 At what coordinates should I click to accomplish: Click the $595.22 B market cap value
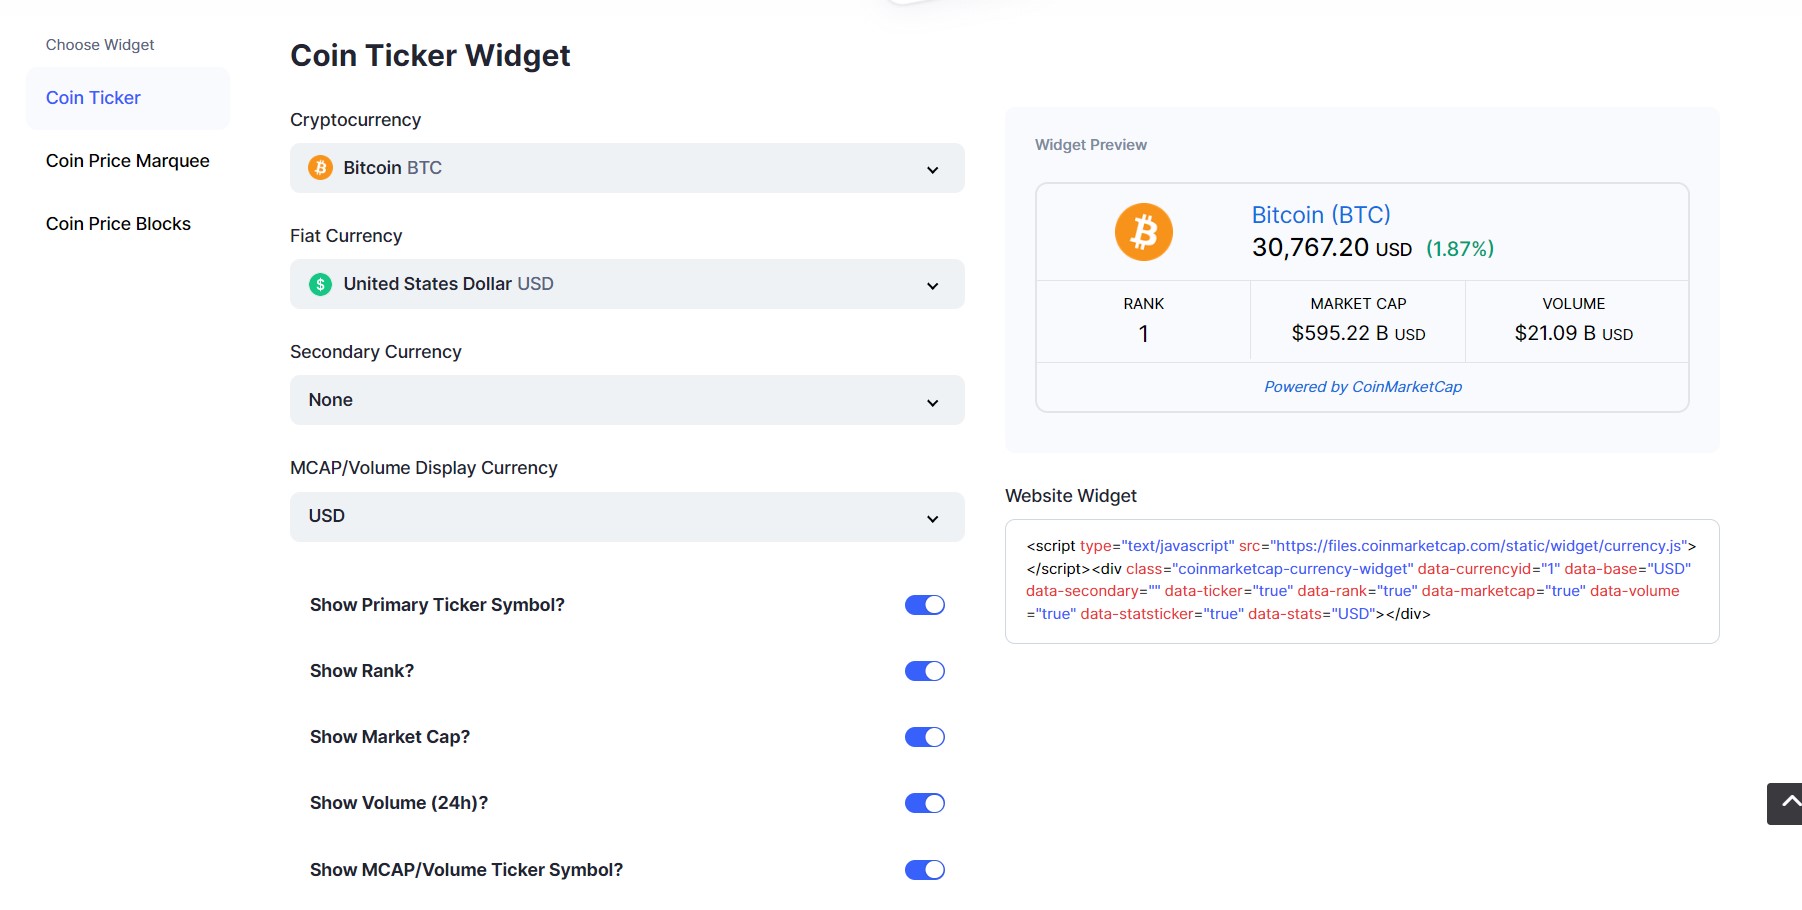coord(1358,333)
